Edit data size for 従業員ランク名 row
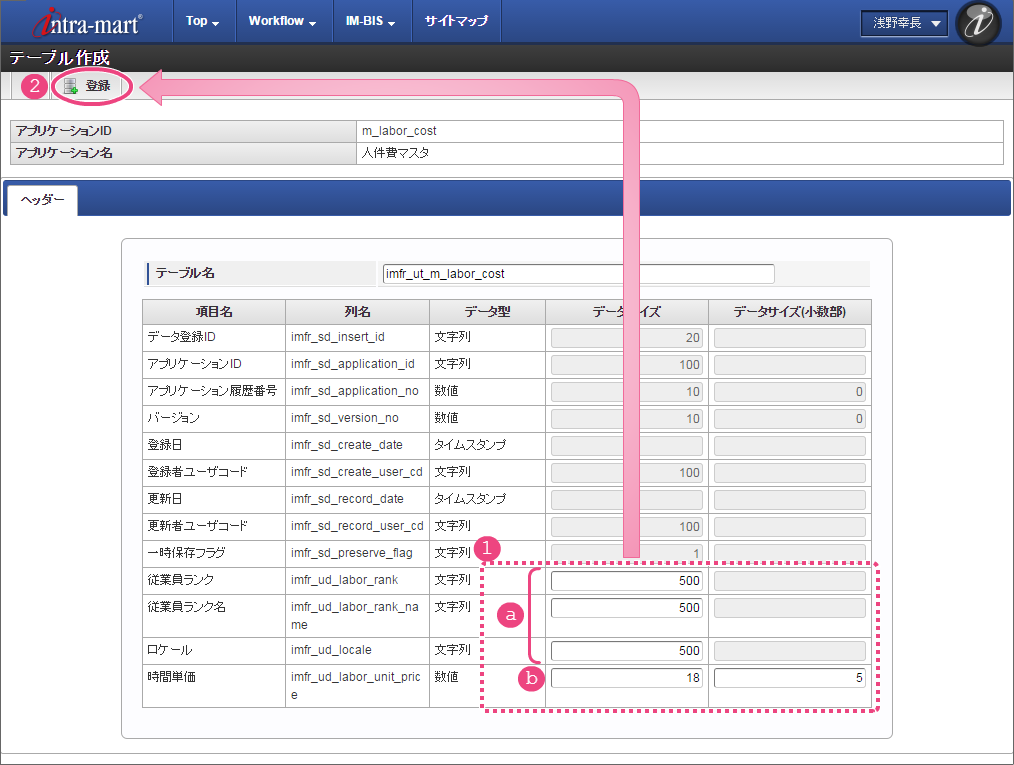Image resolution: width=1014 pixels, height=765 pixels. tap(627, 607)
